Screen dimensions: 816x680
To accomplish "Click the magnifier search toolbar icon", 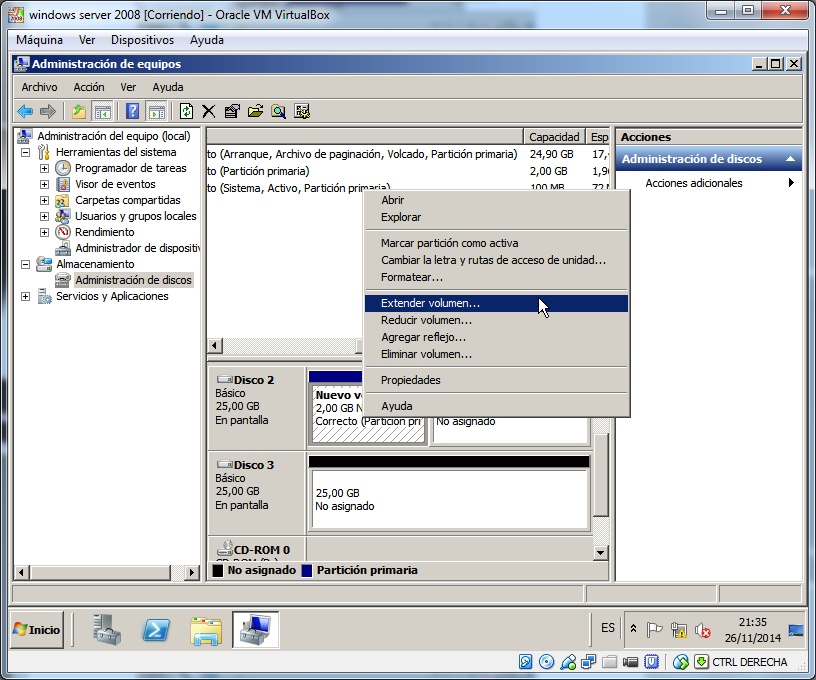I will tap(278, 111).
